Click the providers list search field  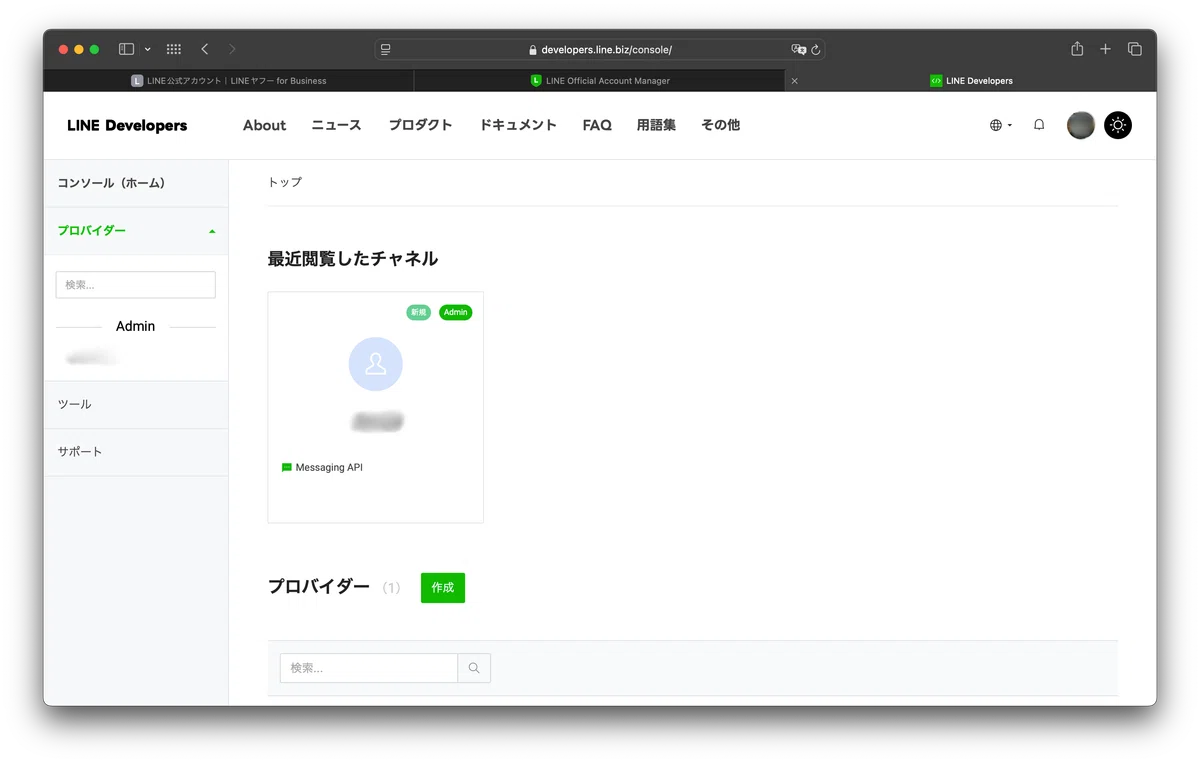pos(369,668)
